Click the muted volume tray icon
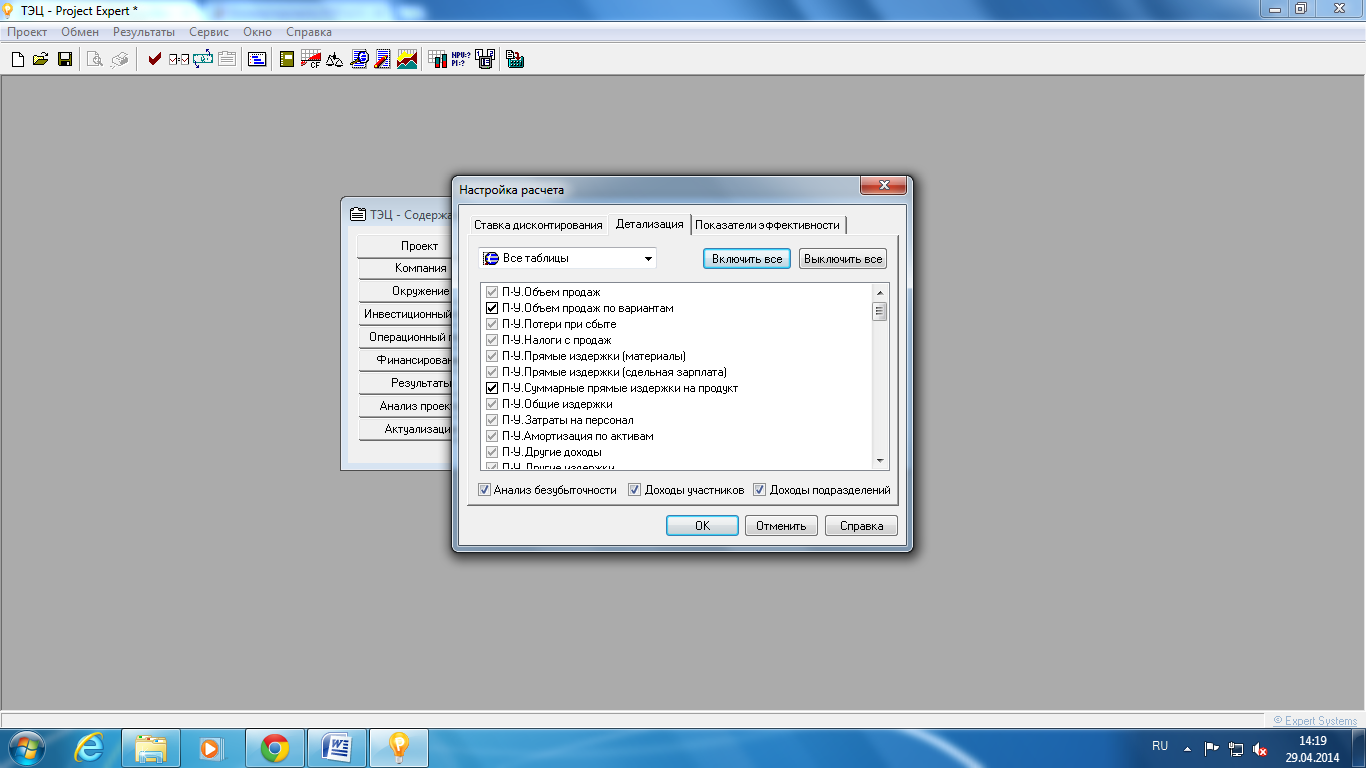Viewport: 1366px width, 768px height. pos(1260,748)
